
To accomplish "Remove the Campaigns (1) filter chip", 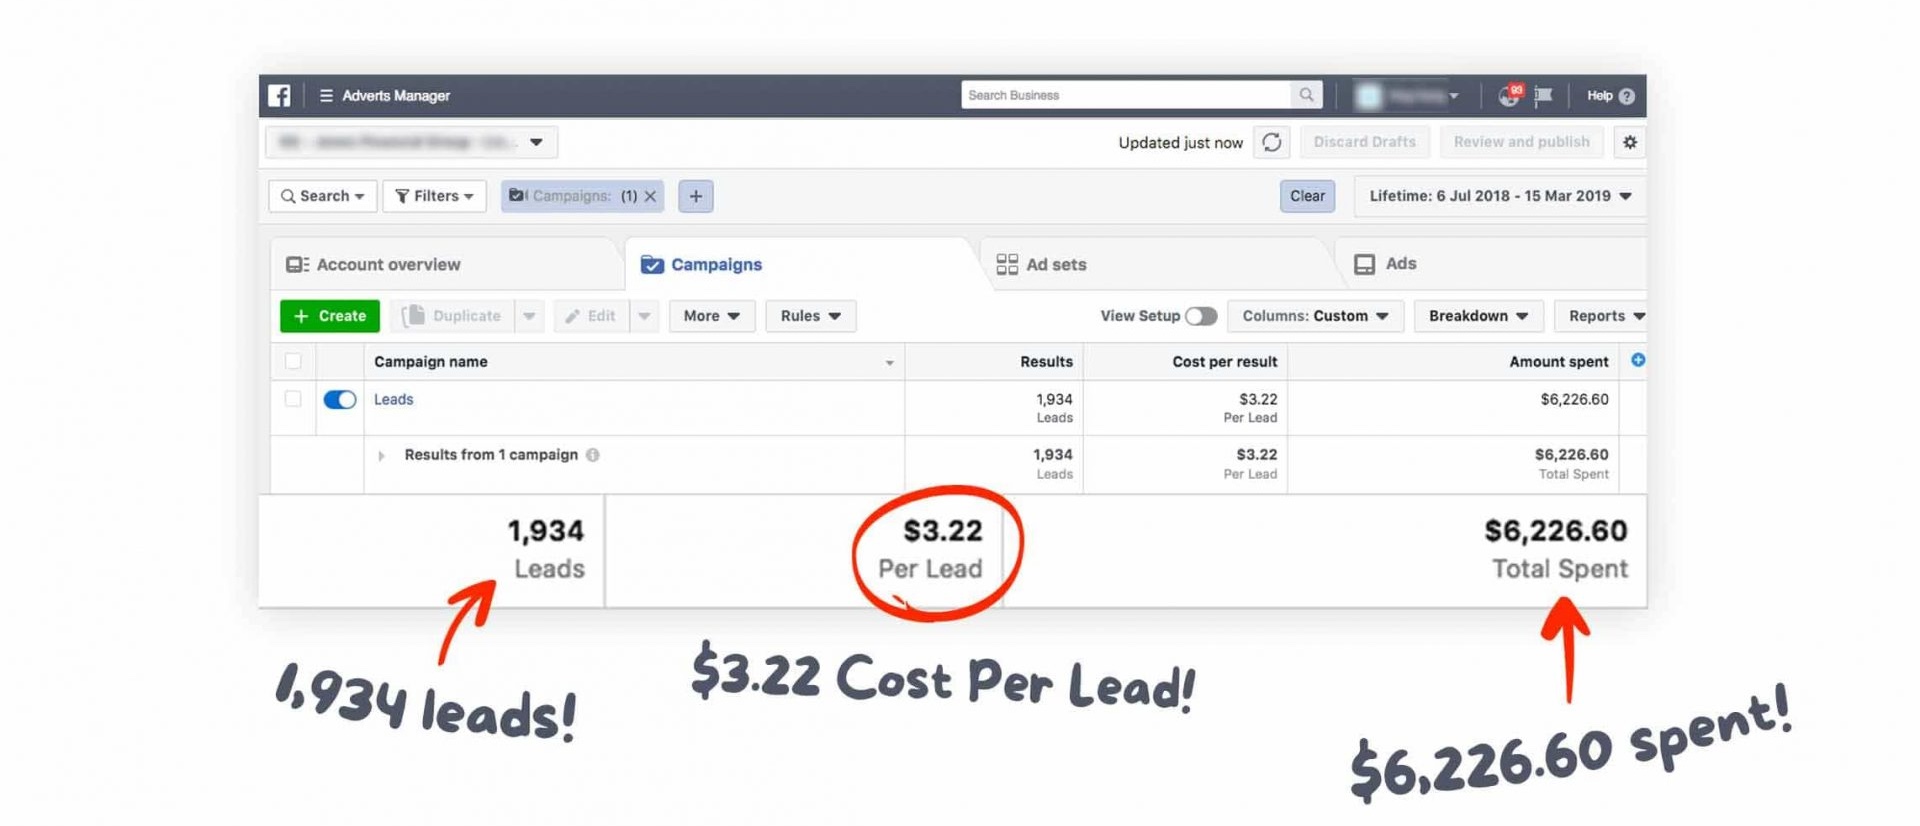I will (x=650, y=196).
